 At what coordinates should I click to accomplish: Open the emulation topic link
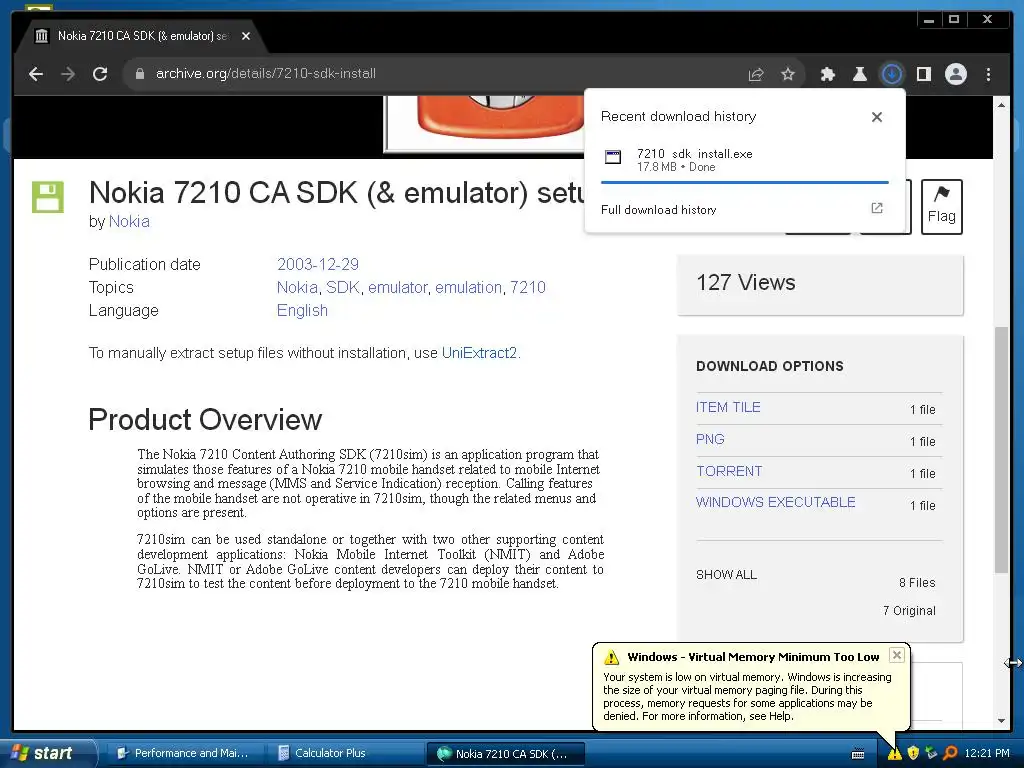tap(468, 287)
